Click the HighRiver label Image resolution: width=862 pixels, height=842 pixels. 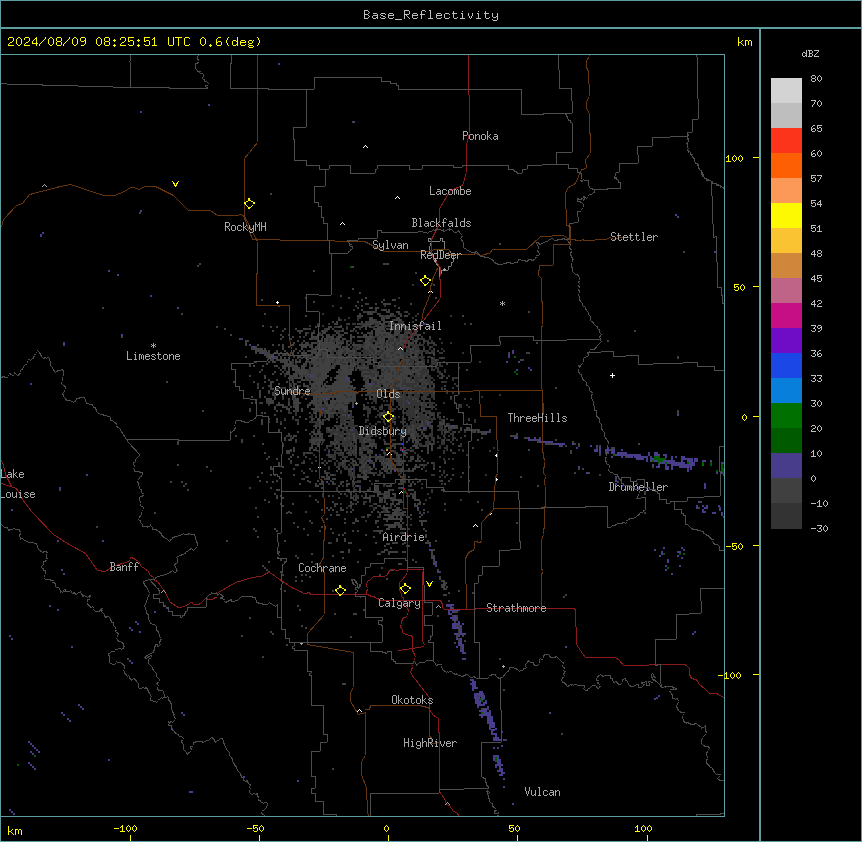point(430,743)
